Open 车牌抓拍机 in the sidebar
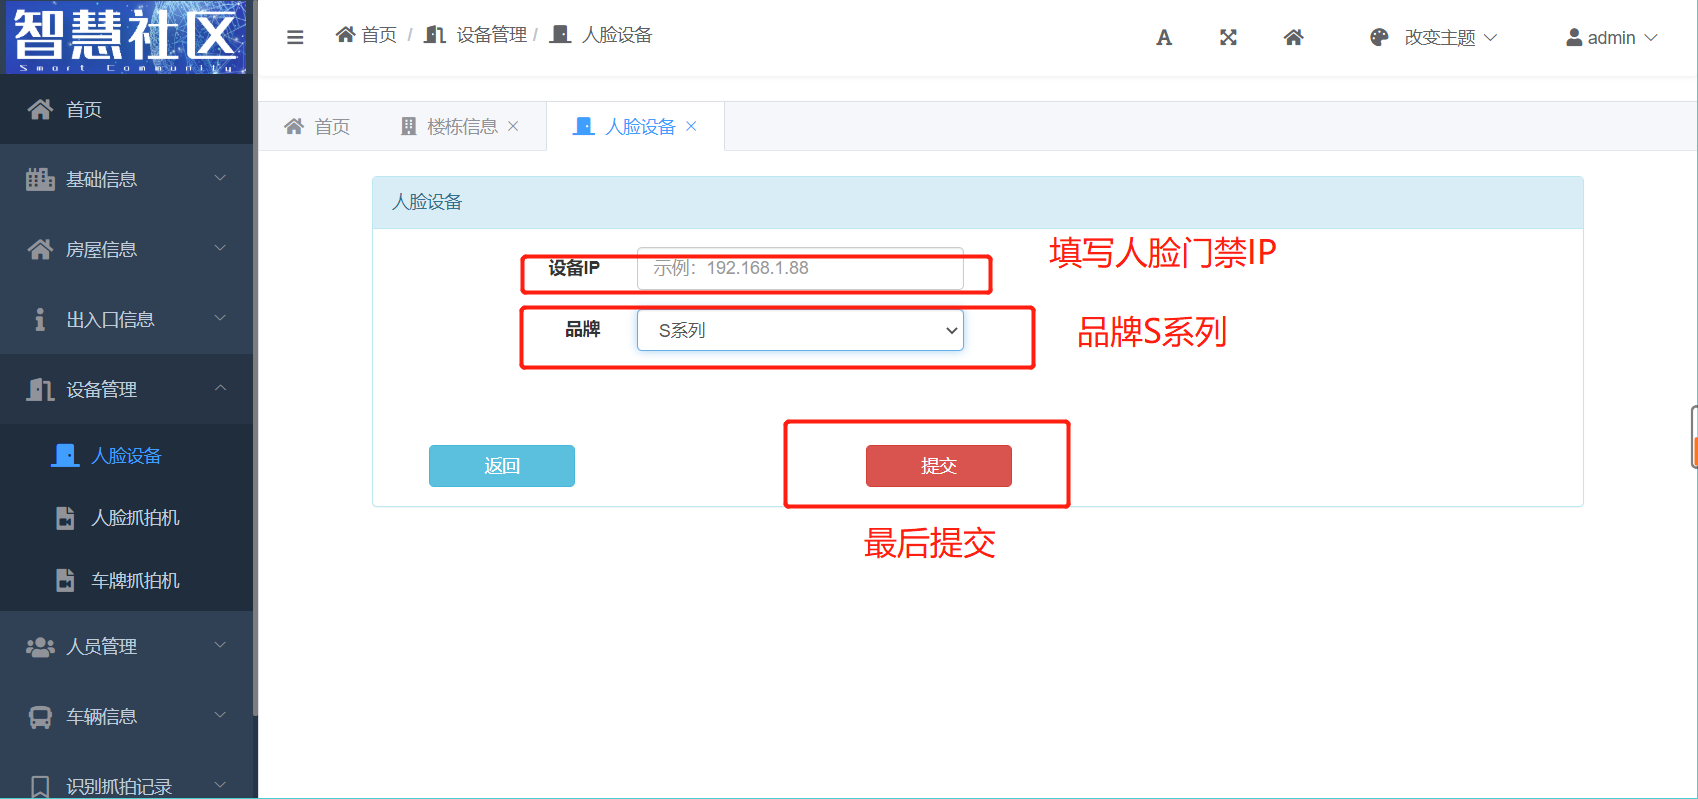Image resolution: width=1698 pixels, height=799 pixels. (x=135, y=581)
